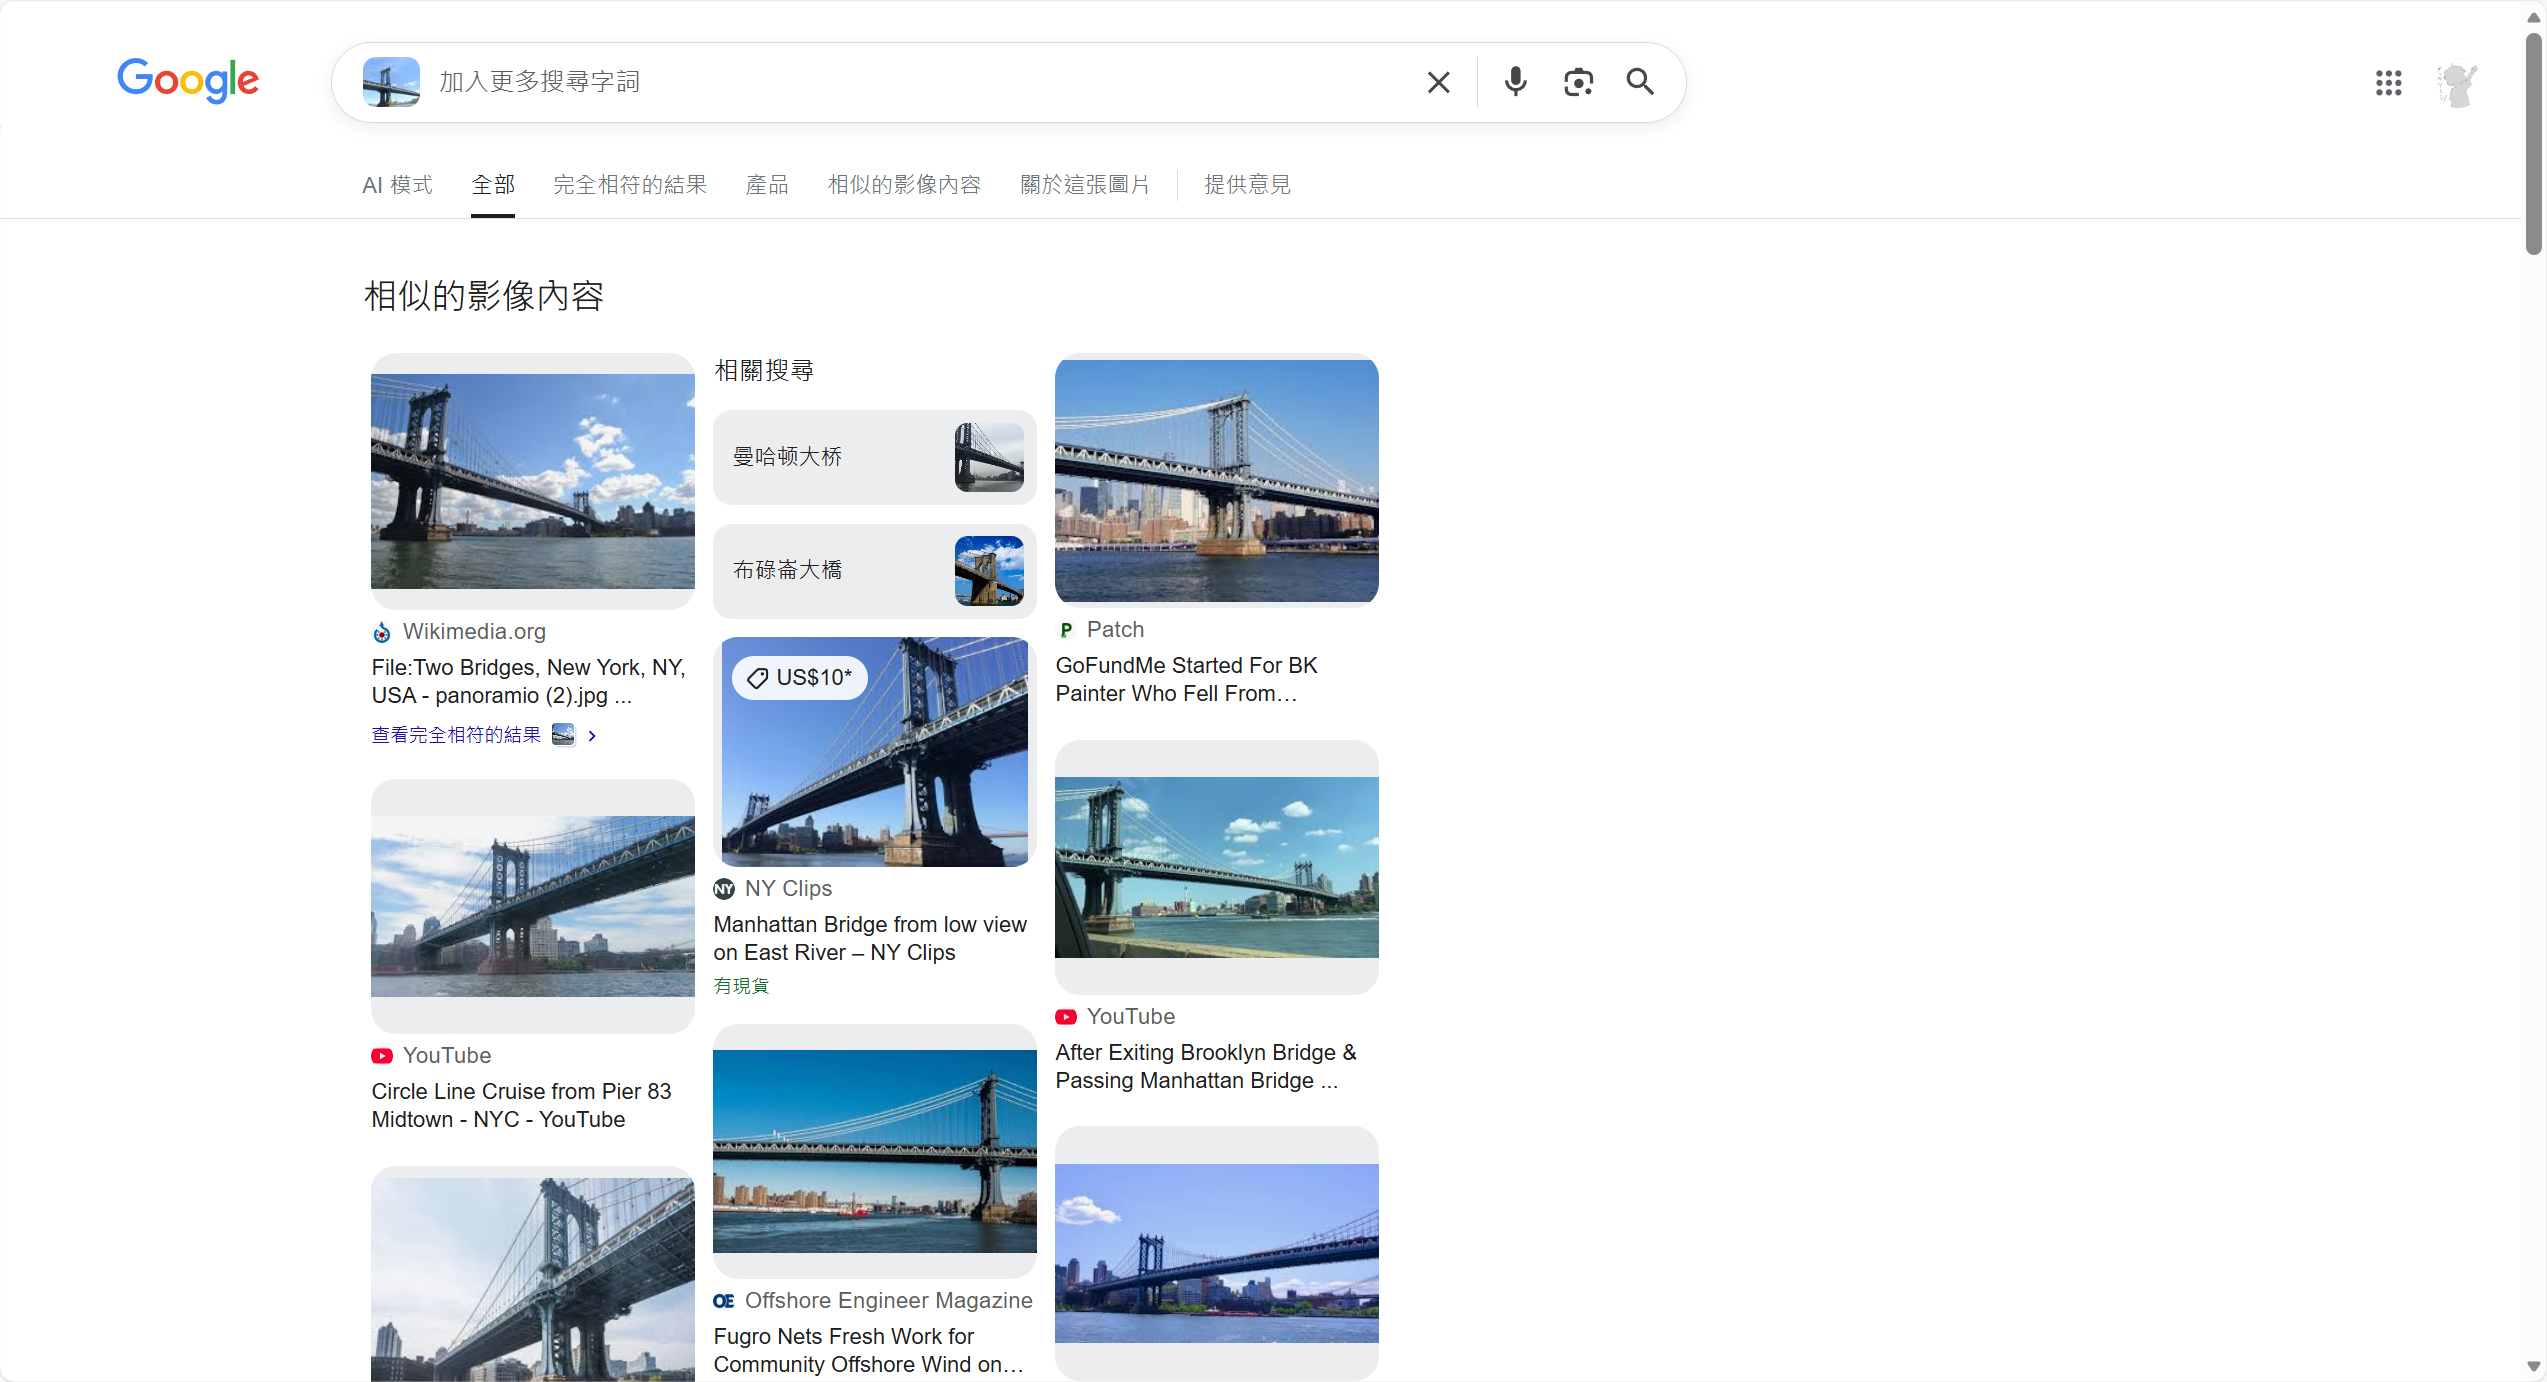
Task: Clear the search box with X
Action: click(1438, 82)
